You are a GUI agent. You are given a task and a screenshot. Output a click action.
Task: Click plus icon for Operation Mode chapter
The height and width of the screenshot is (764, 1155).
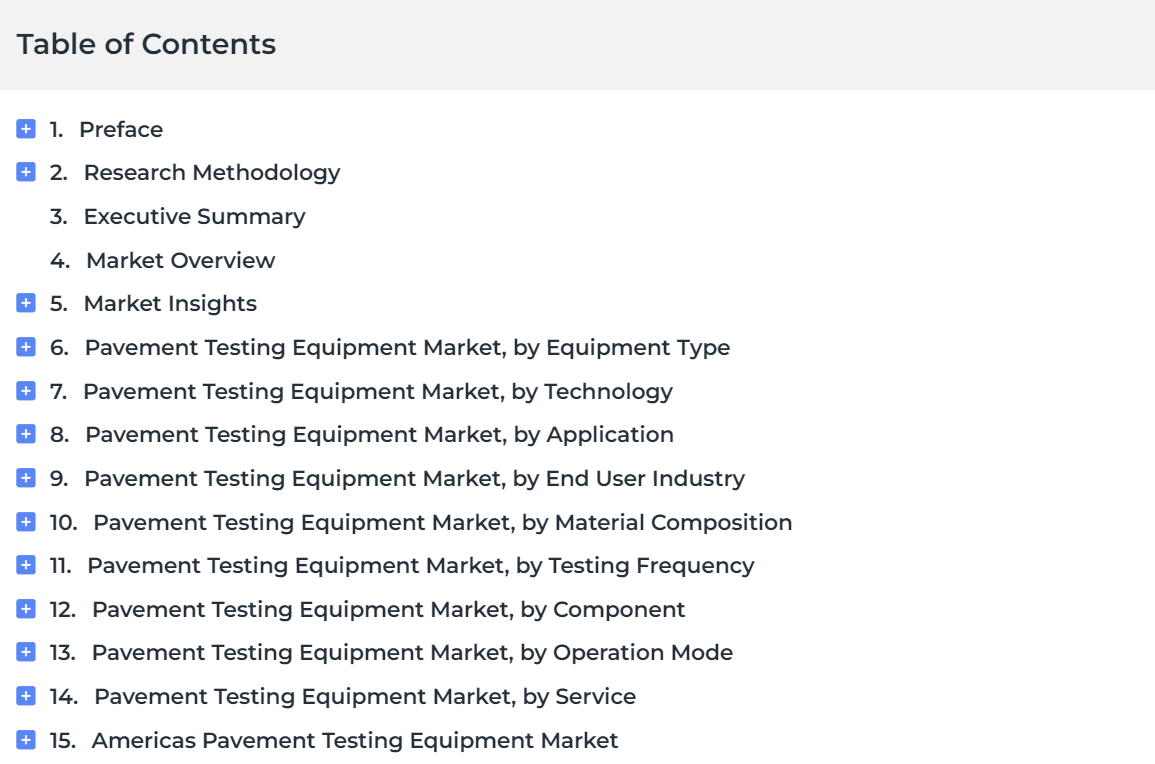tap(26, 652)
